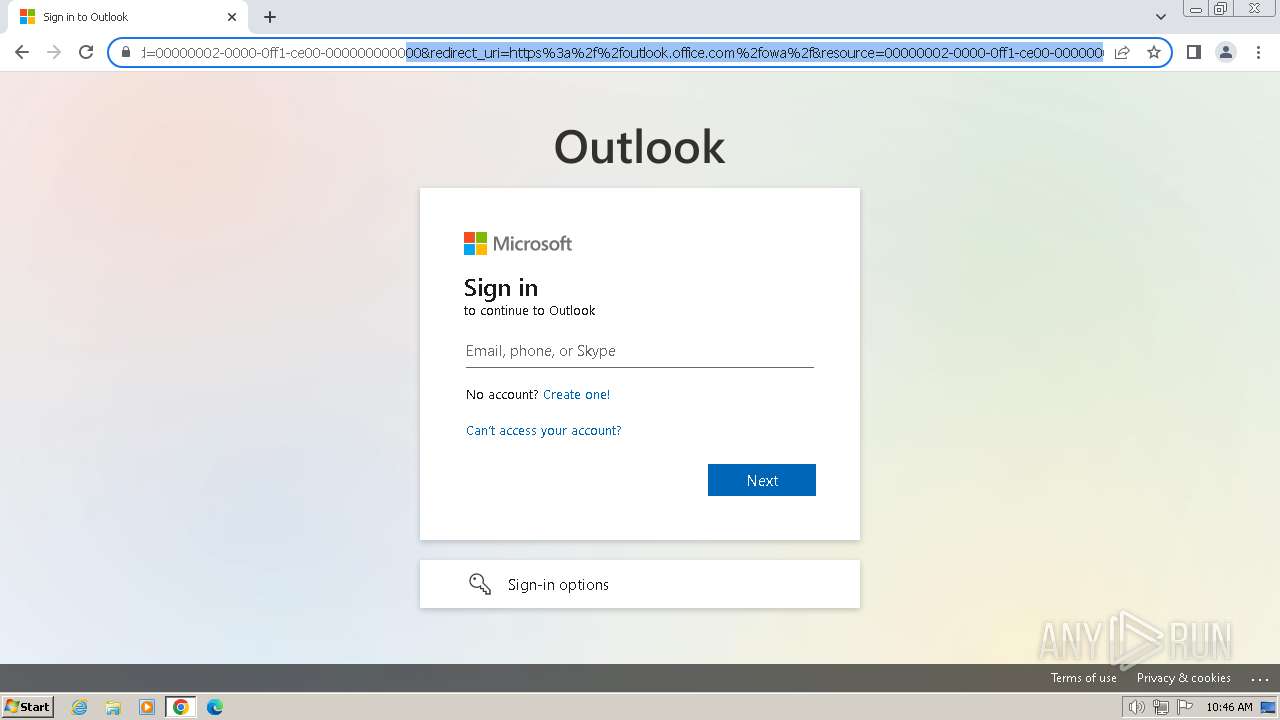Open a new tab with plus button
The height and width of the screenshot is (720, 1280).
tap(270, 17)
